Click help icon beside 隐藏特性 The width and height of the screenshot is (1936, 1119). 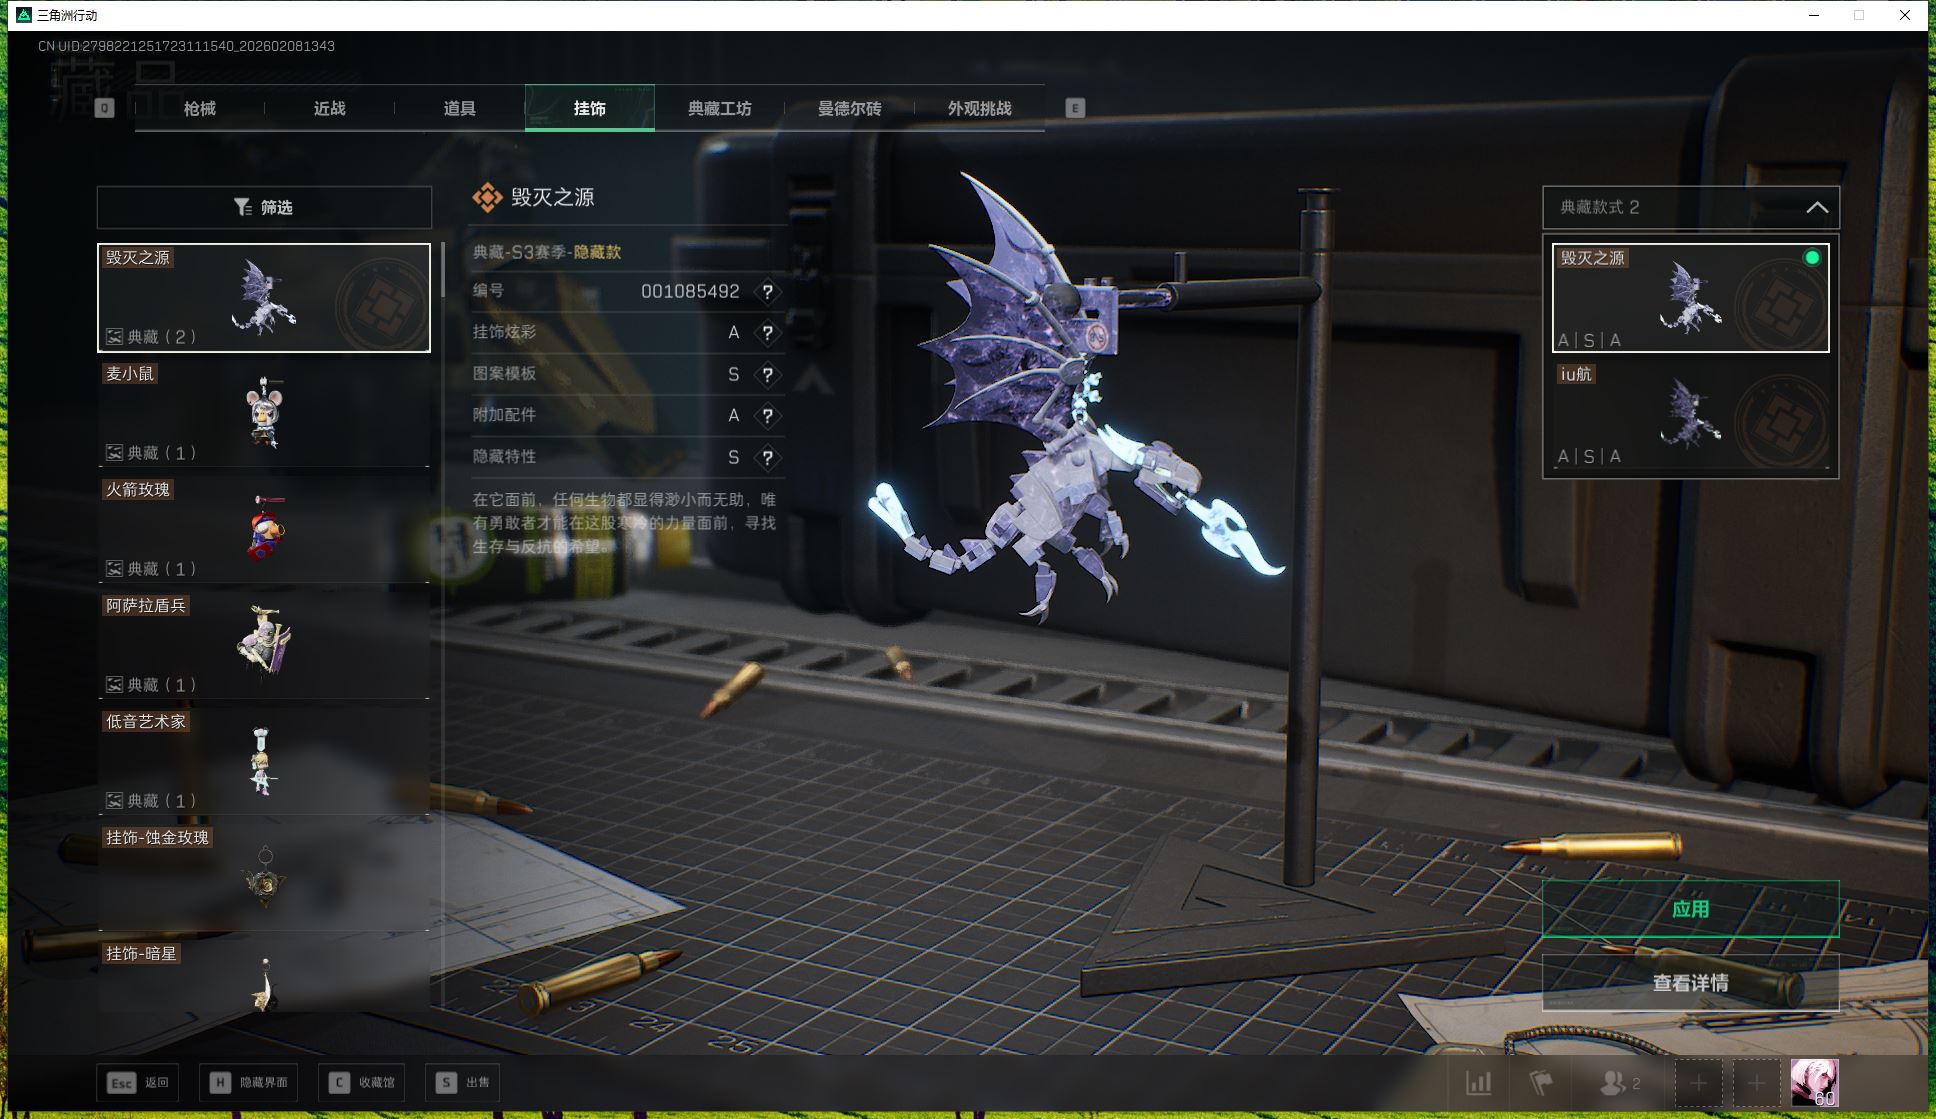(767, 458)
